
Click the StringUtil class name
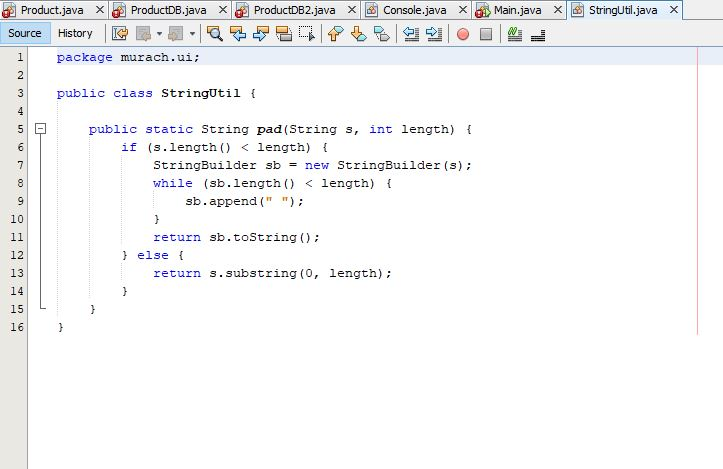click(x=201, y=93)
